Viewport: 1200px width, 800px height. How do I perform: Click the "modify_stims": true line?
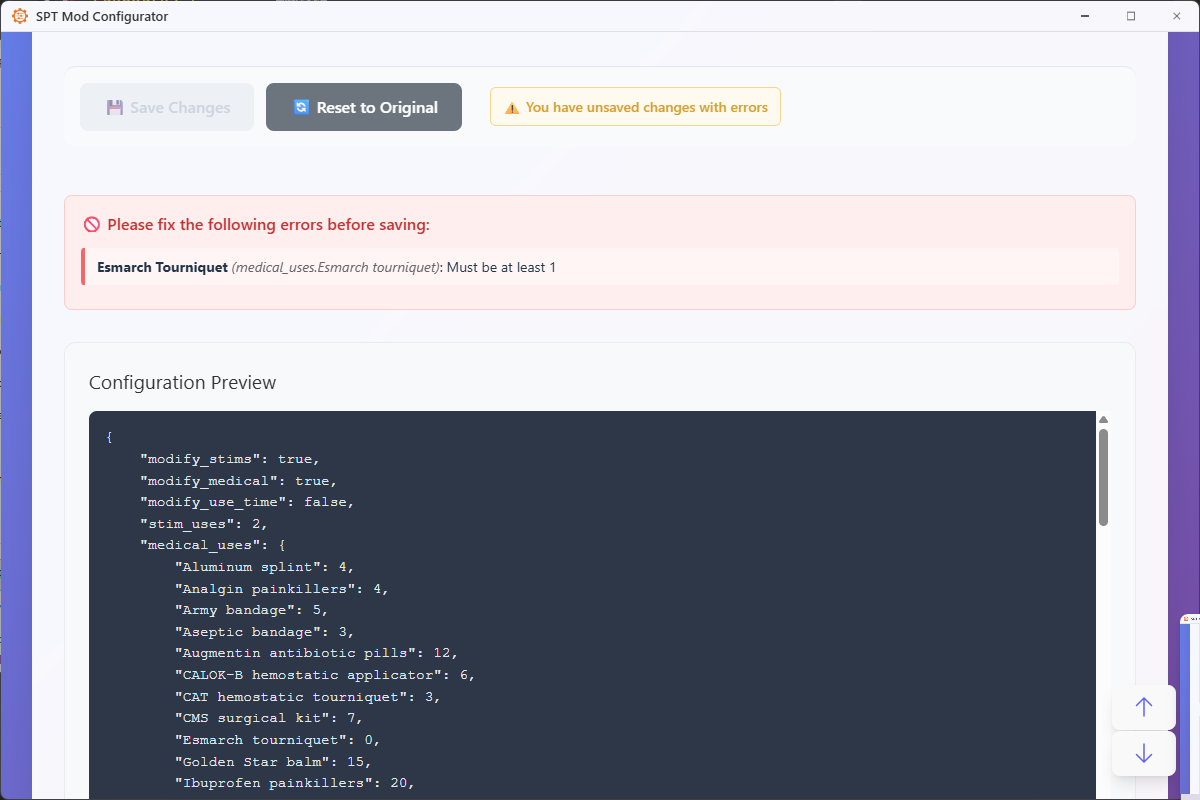pos(230,459)
